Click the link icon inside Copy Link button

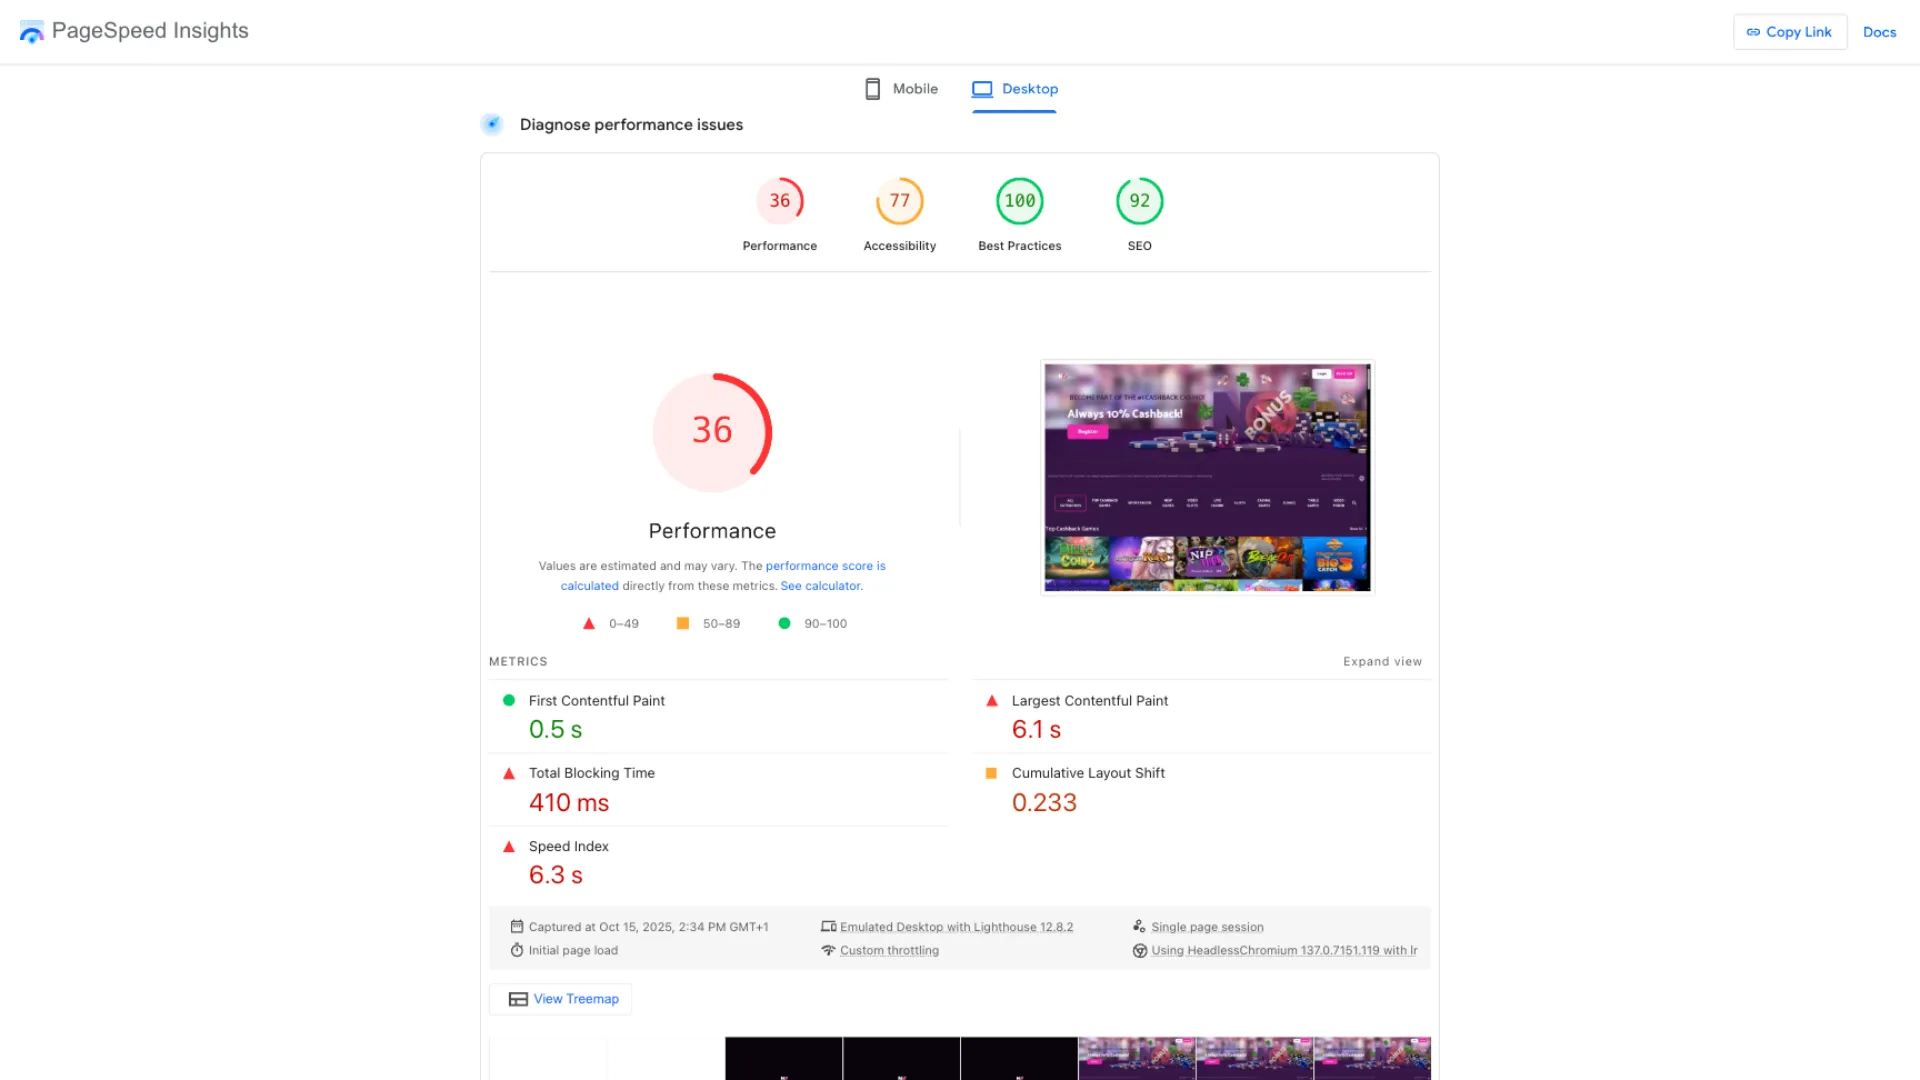coord(1753,32)
